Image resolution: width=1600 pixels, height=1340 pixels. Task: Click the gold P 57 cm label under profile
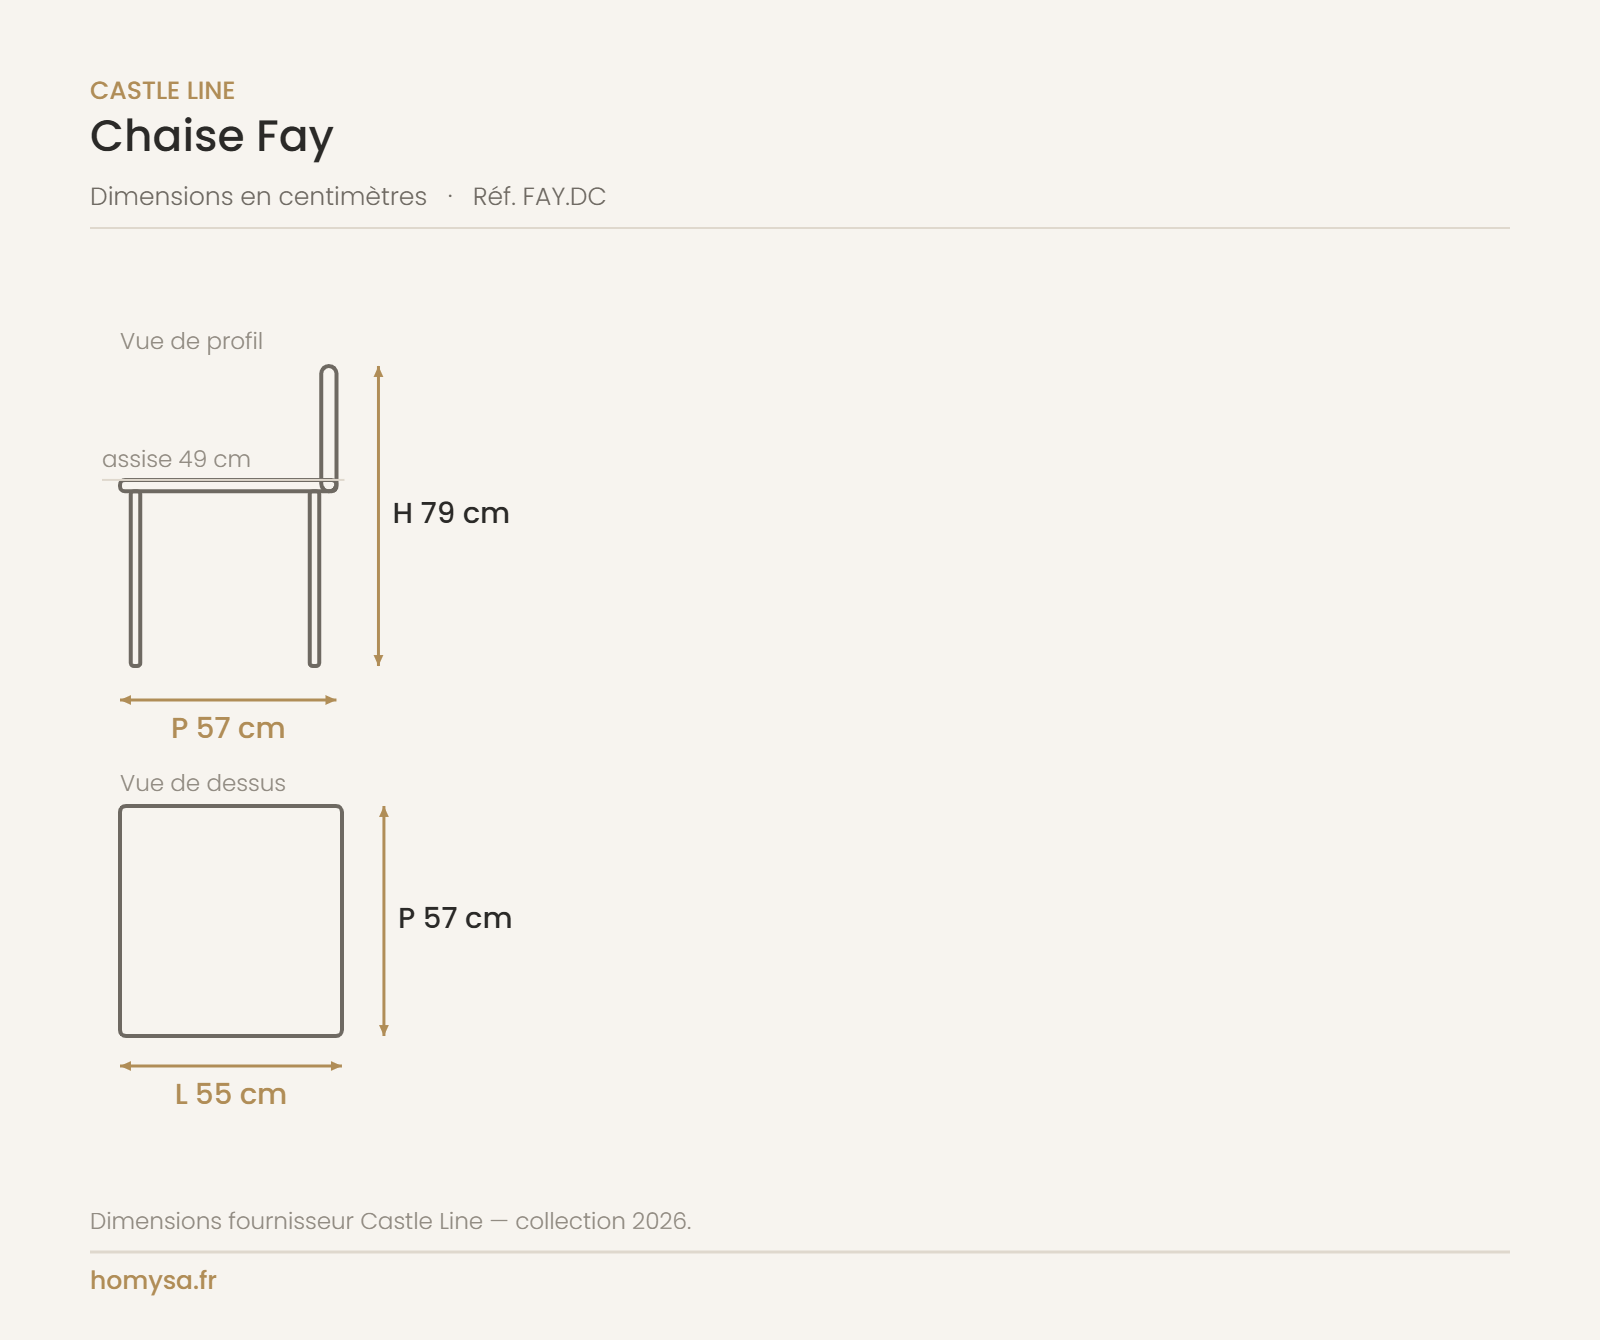click(228, 728)
